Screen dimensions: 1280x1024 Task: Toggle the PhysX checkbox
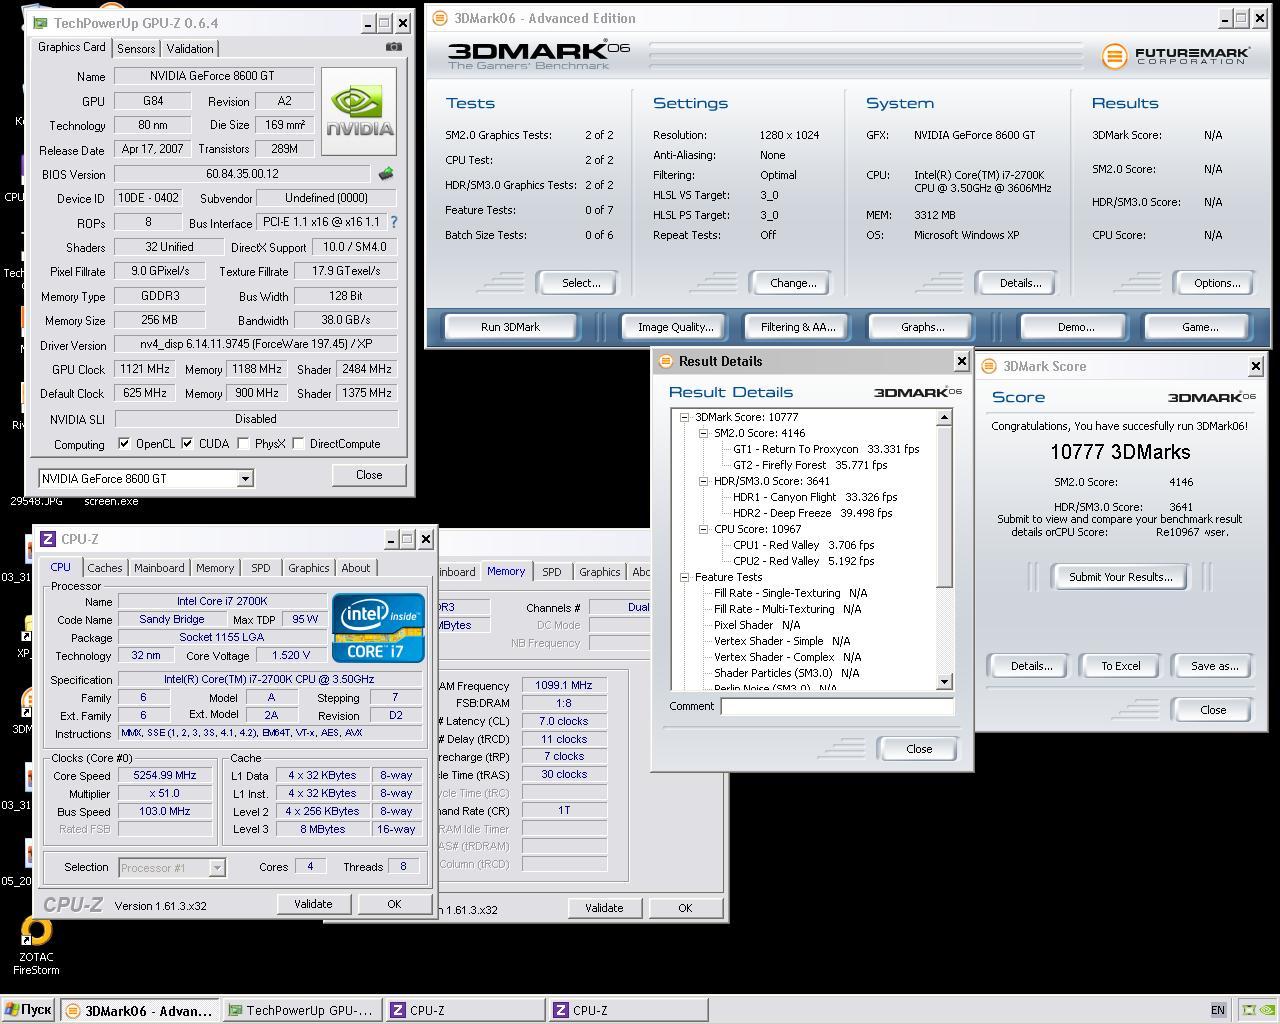[243, 444]
